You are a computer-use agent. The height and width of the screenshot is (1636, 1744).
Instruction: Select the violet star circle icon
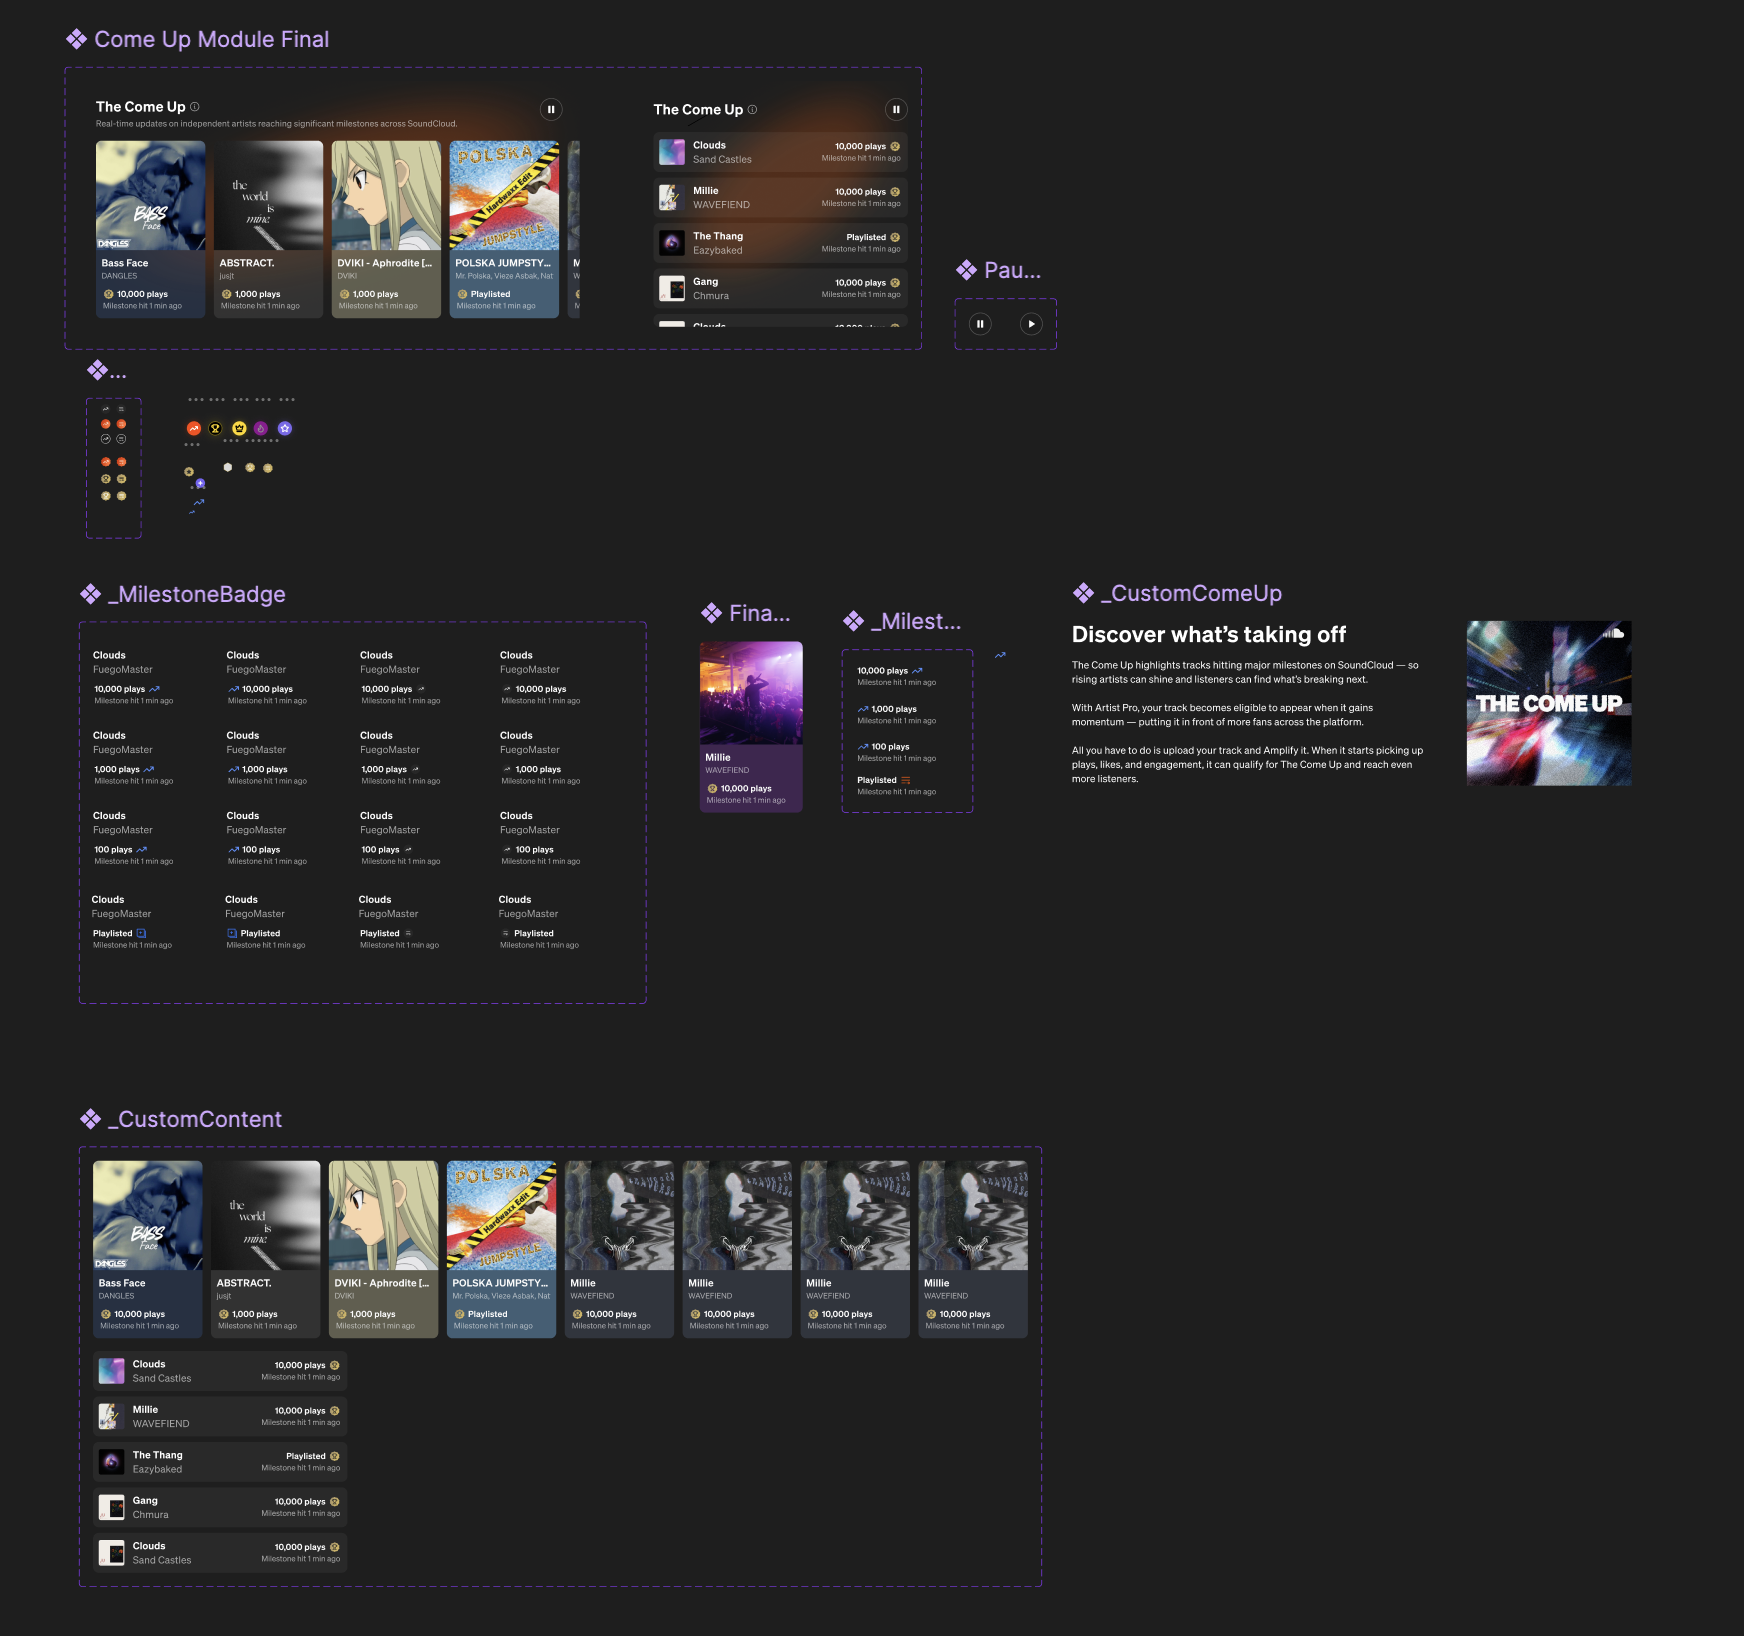tap(285, 428)
